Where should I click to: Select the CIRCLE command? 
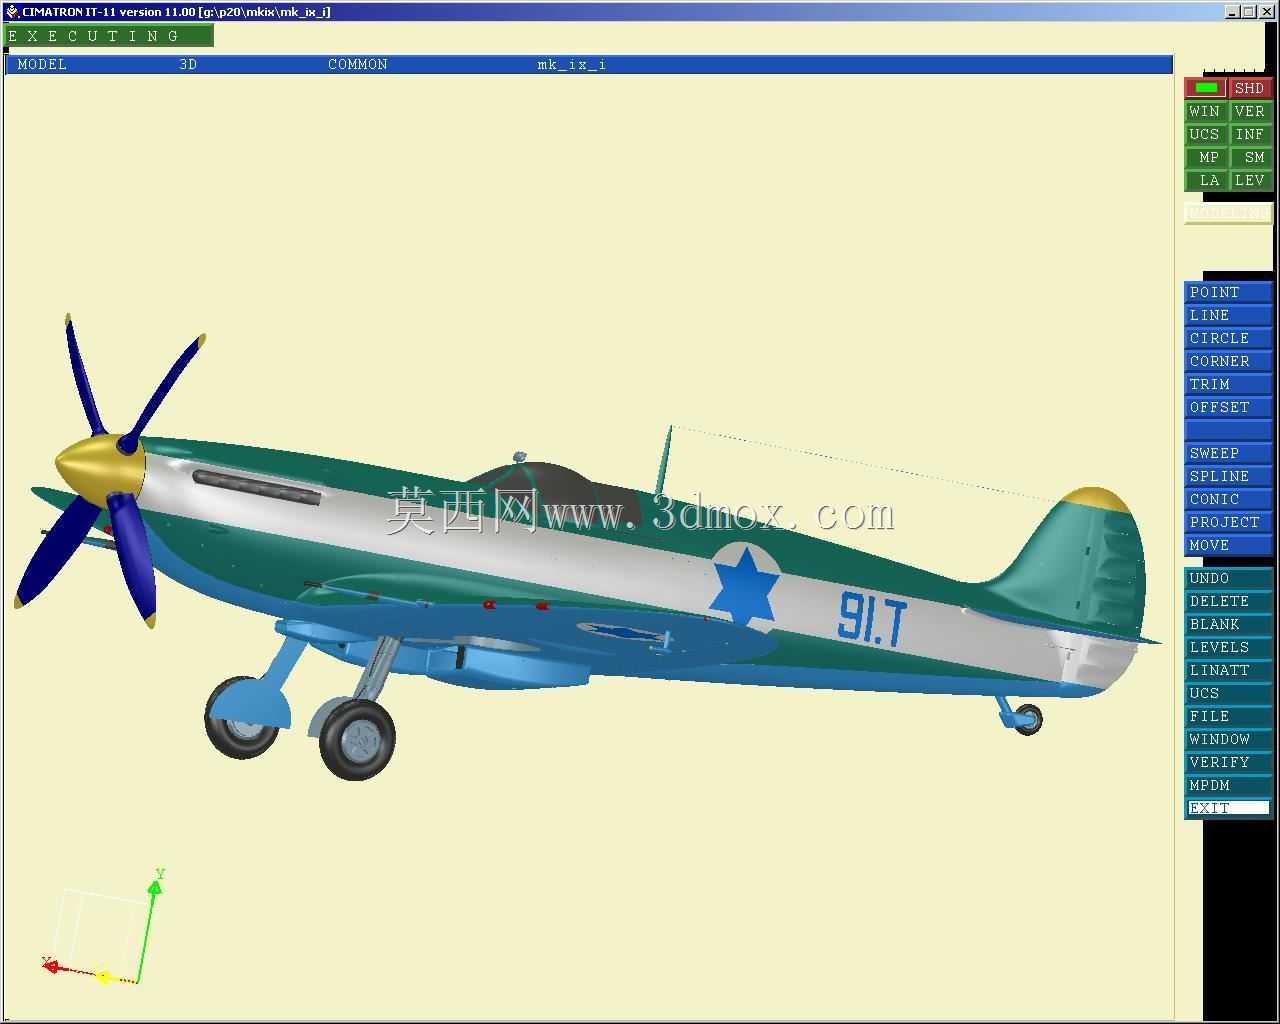[x=1228, y=338]
